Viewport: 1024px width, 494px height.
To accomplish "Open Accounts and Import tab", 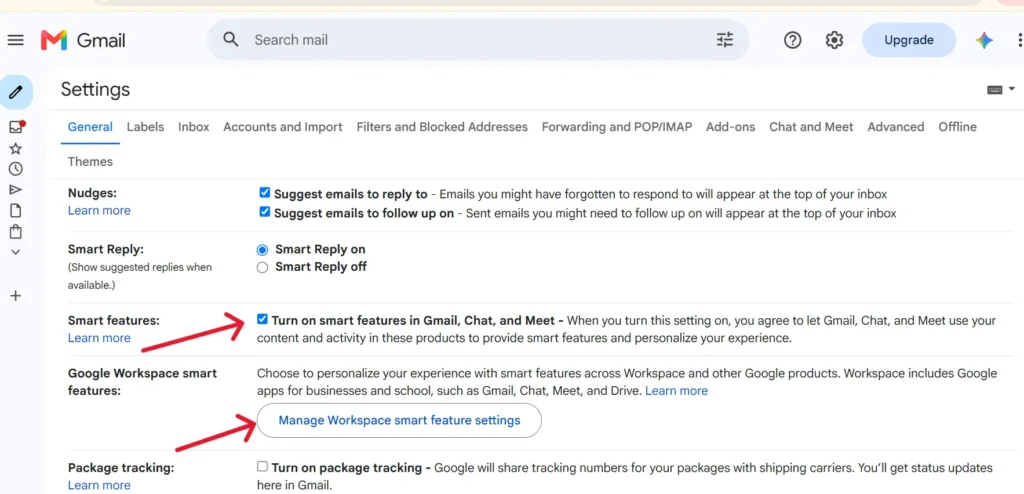I will (283, 127).
